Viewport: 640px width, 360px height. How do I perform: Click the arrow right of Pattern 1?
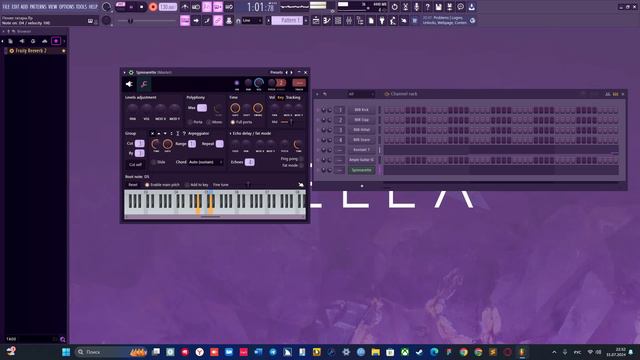[x=306, y=20]
